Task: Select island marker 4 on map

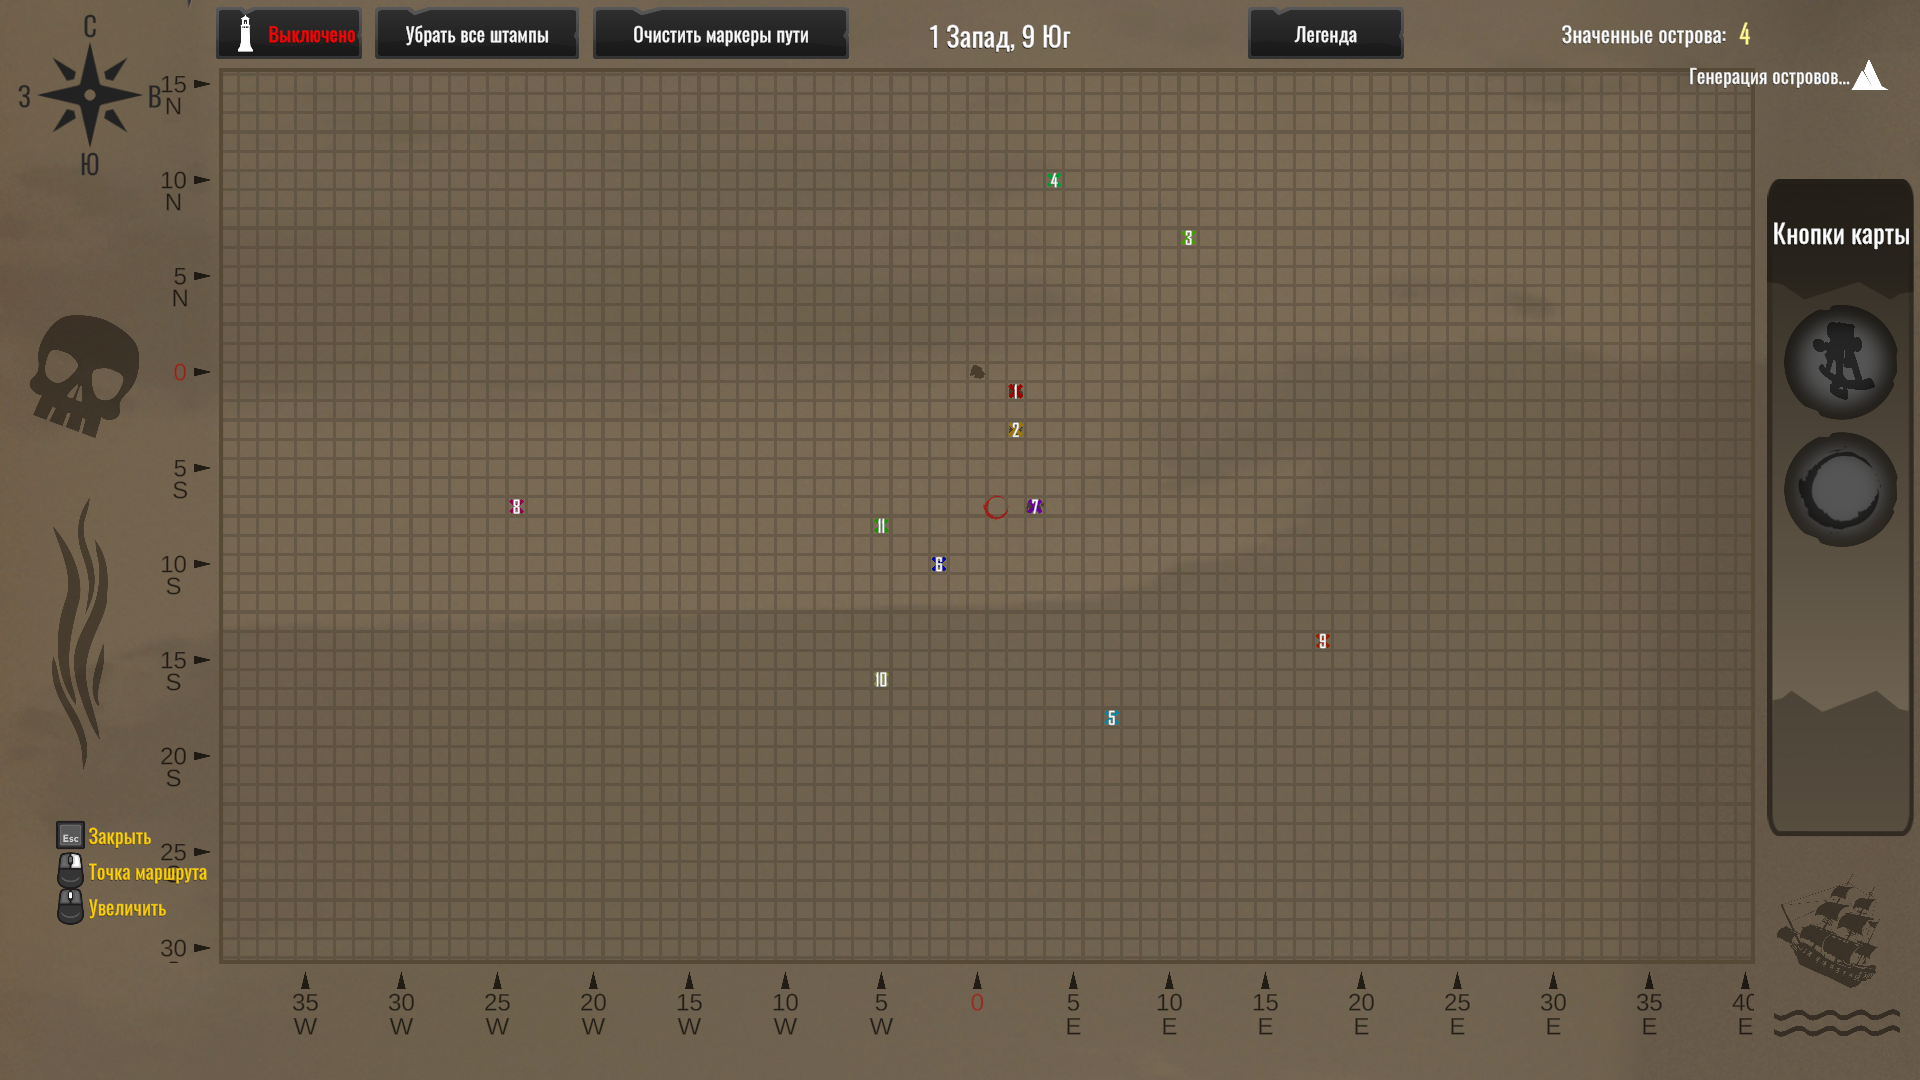Action: point(1053,181)
